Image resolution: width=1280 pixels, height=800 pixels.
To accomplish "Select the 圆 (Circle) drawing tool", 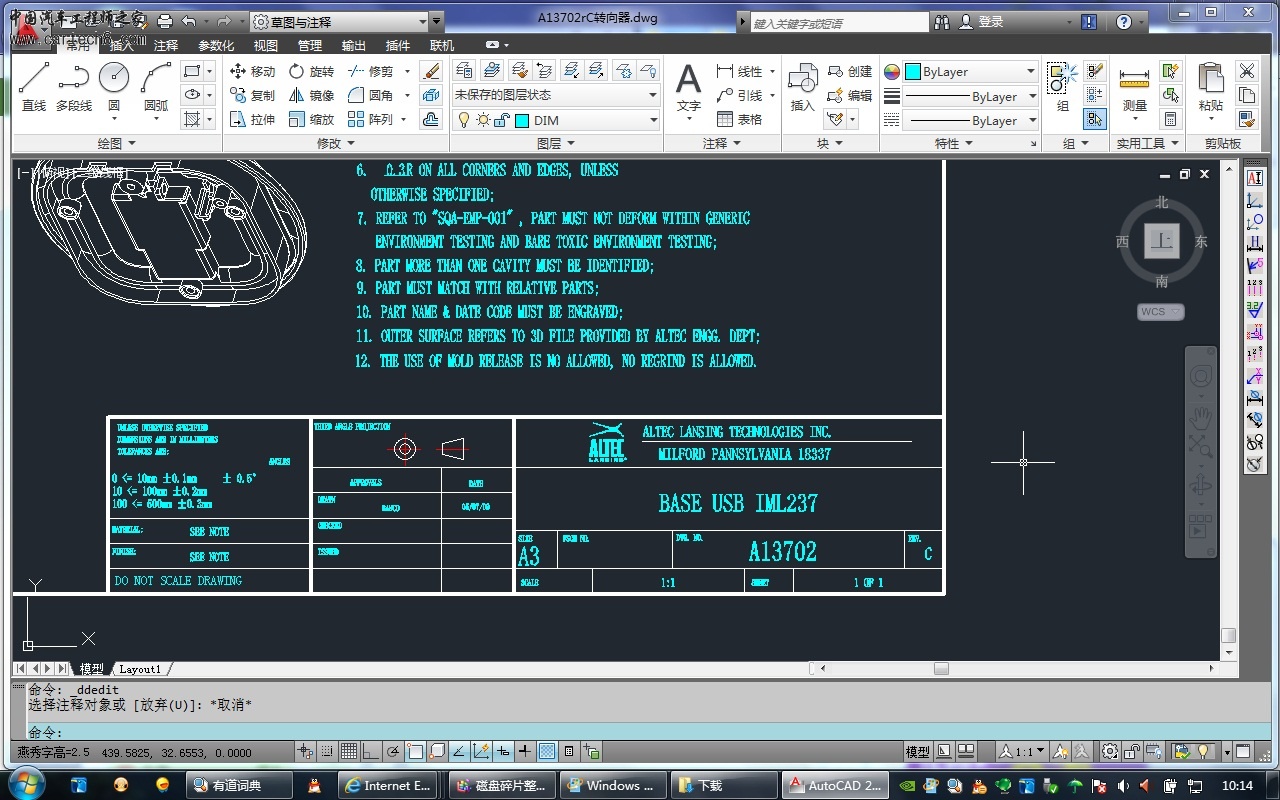I will (114, 86).
